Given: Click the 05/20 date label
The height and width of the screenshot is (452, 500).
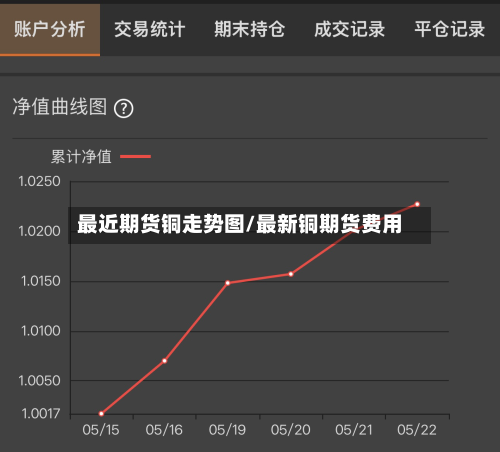Looking at the screenshot, I should tap(290, 430).
